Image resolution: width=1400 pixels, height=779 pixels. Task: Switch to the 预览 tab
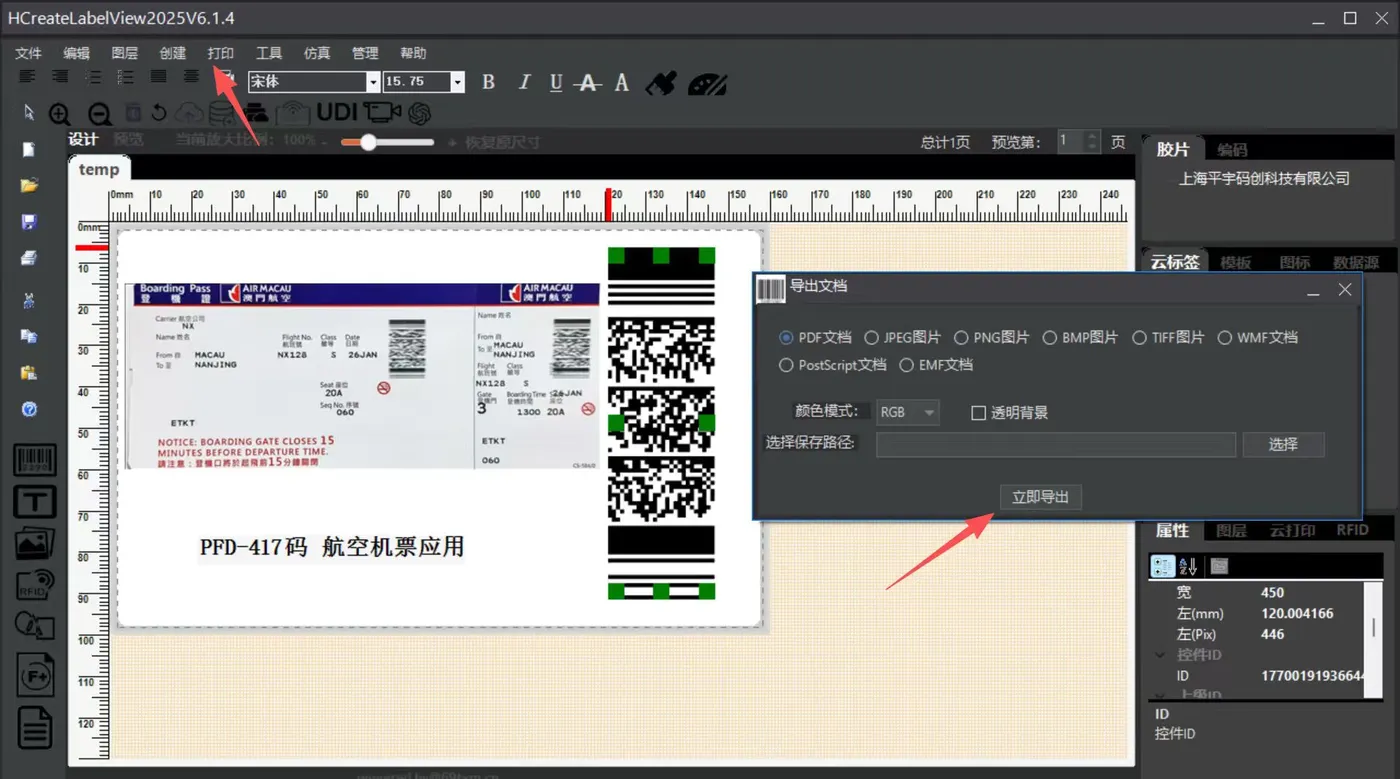point(128,140)
